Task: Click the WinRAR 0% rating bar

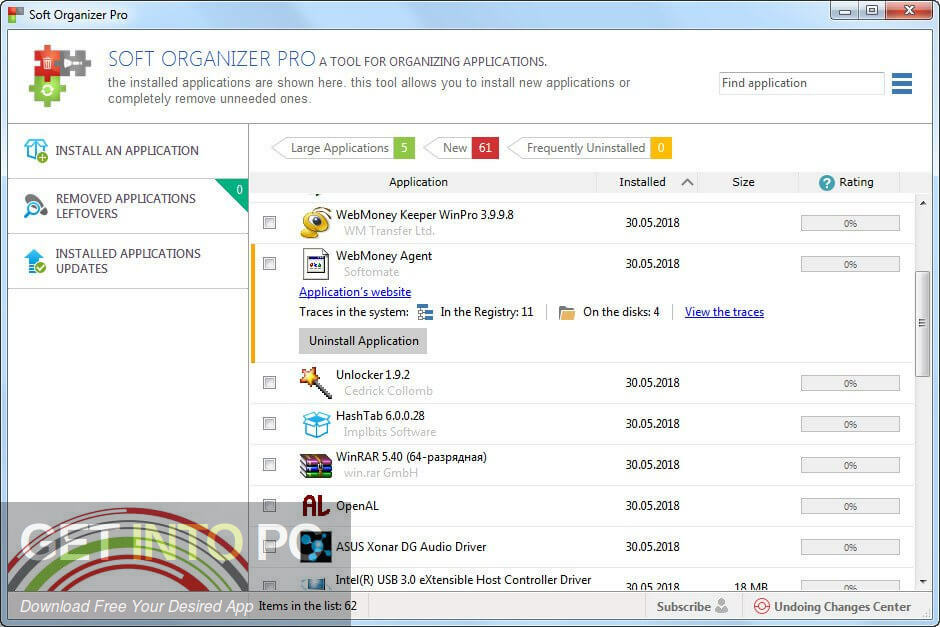Action: coord(850,466)
